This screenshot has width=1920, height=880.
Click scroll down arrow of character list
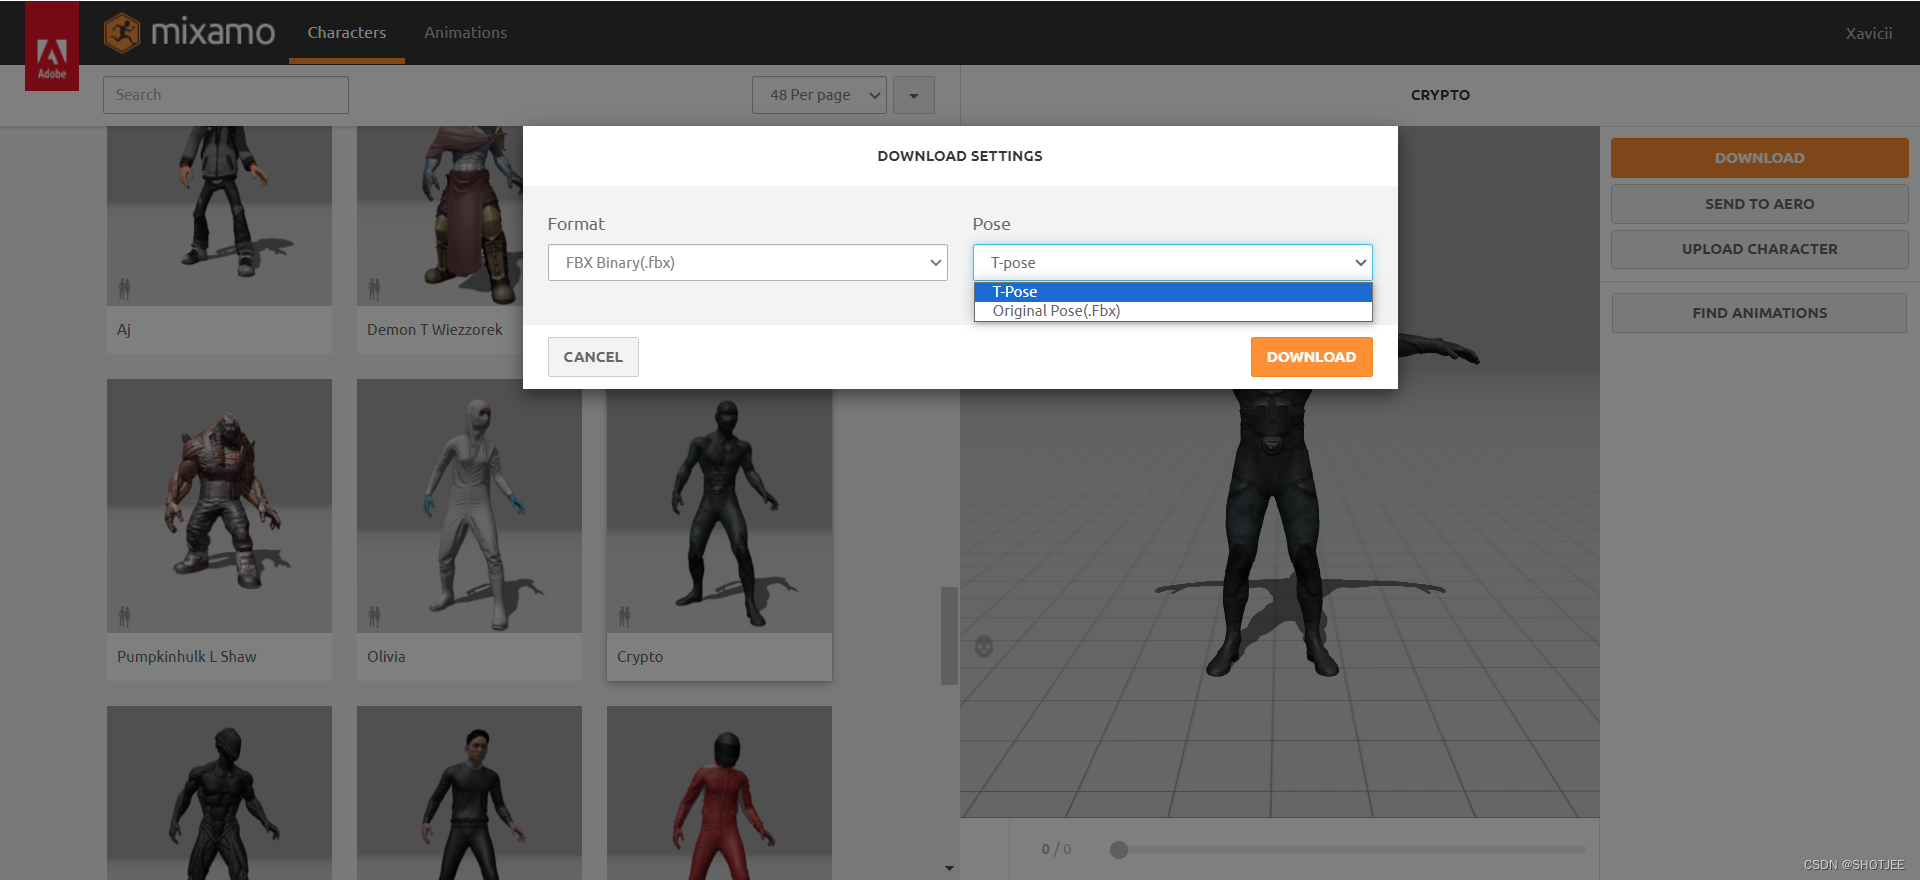point(949,868)
